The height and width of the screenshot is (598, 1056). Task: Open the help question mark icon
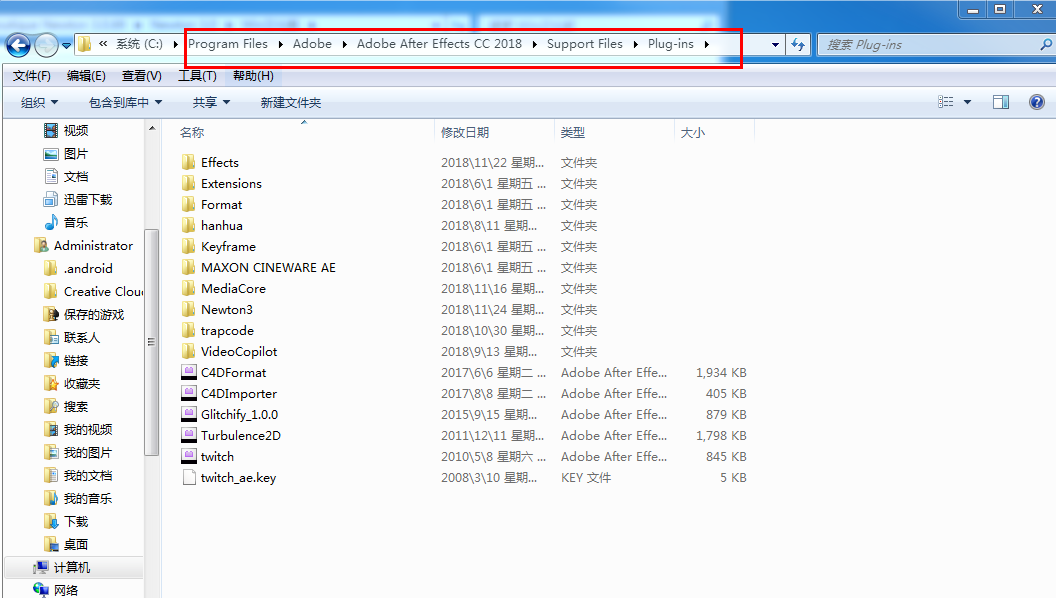coord(1036,102)
